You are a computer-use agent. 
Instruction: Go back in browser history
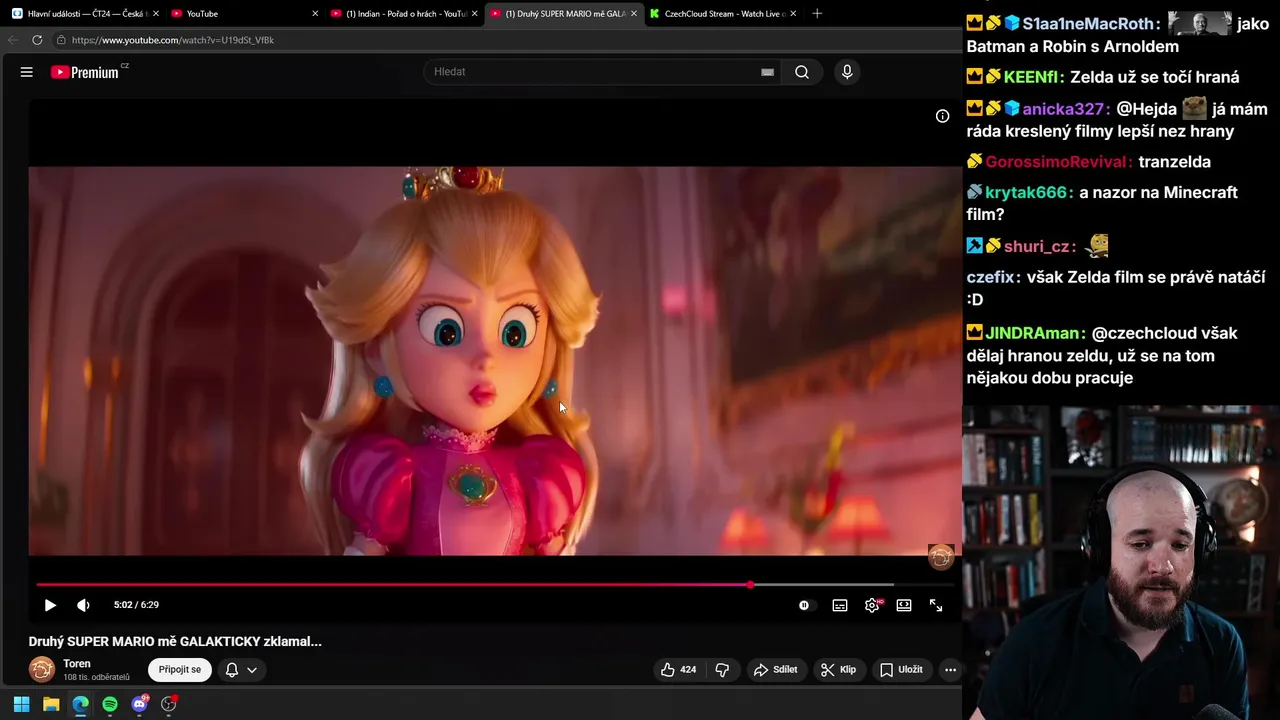[13, 40]
